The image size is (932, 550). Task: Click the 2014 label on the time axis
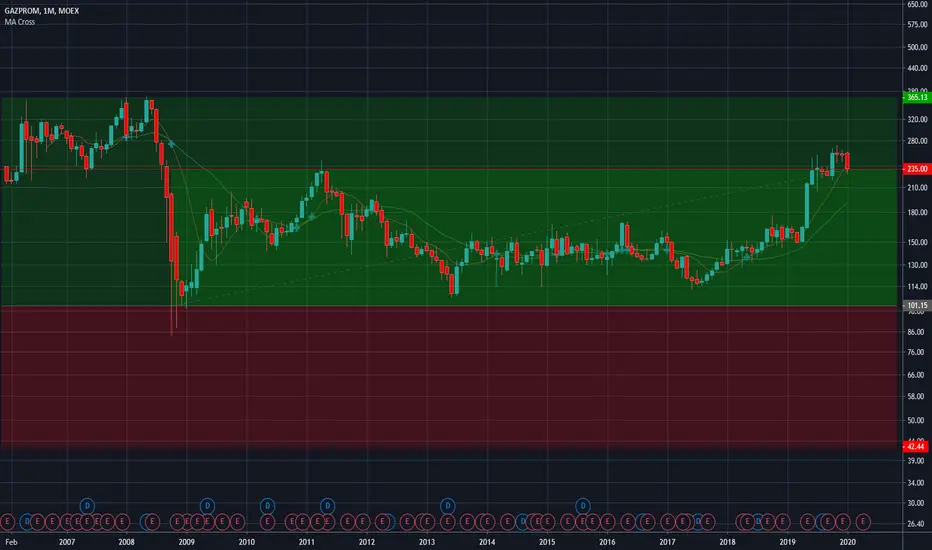point(487,542)
